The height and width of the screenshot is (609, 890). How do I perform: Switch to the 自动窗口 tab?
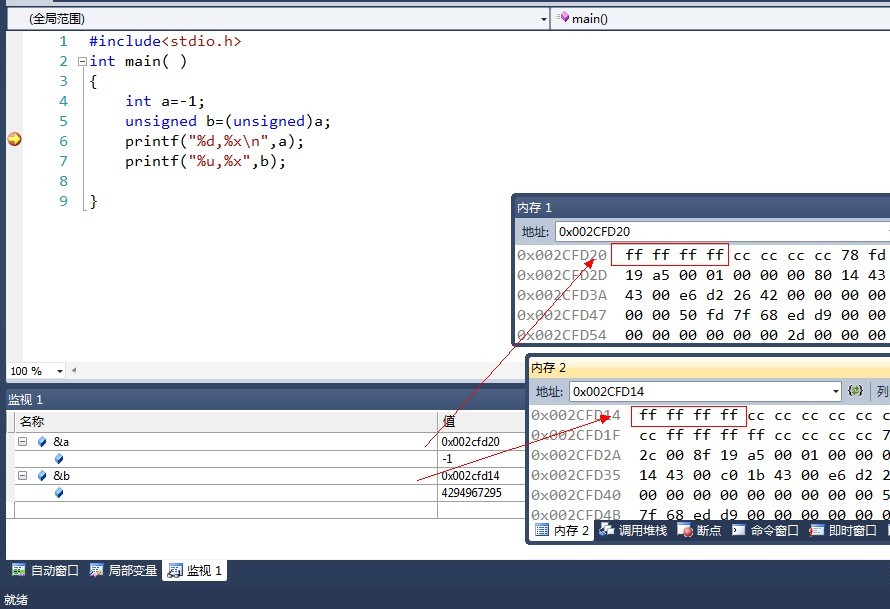click(x=45, y=570)
